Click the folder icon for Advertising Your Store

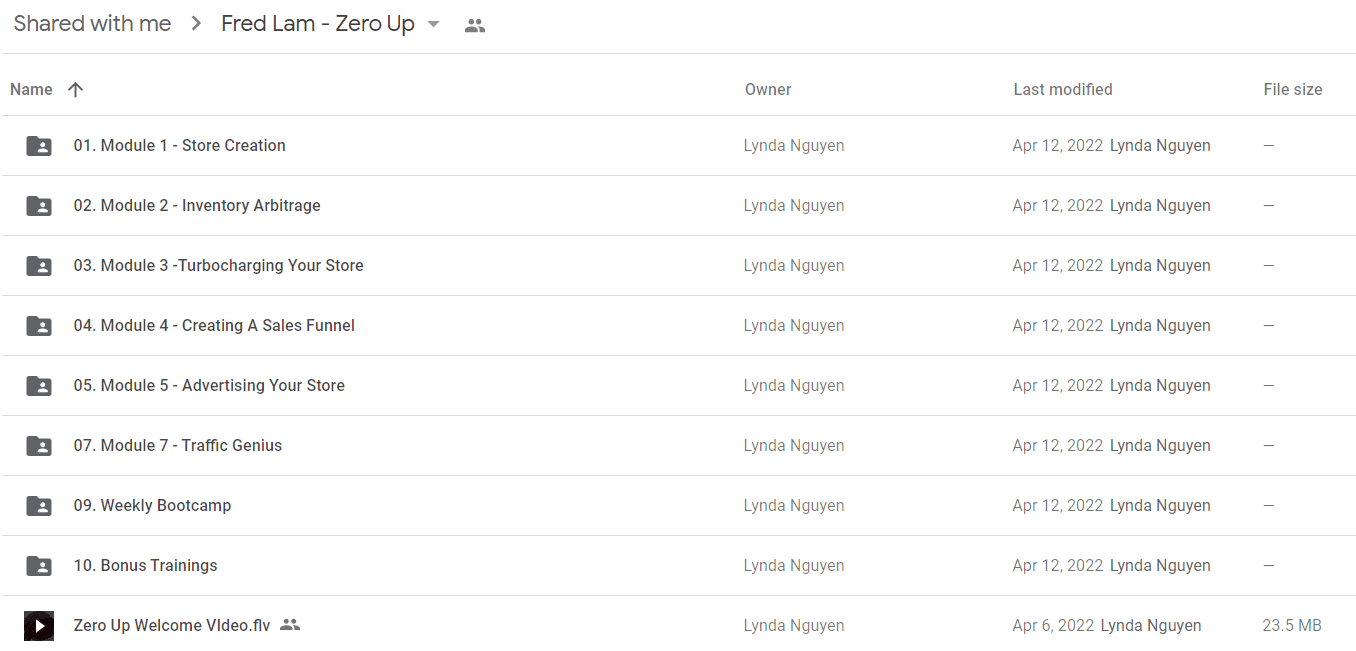38,386
